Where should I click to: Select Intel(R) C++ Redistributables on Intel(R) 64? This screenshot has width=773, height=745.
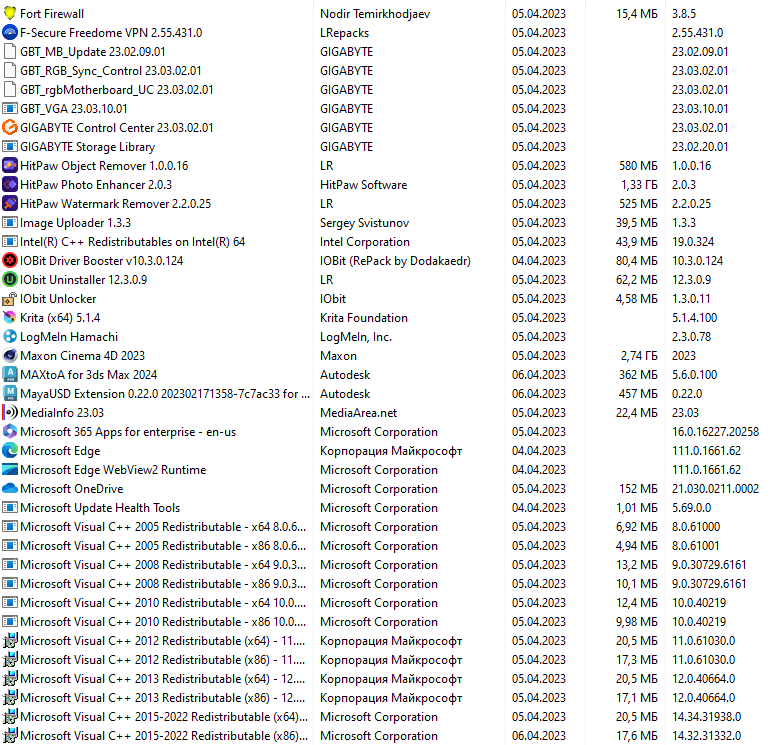(132, 242)
